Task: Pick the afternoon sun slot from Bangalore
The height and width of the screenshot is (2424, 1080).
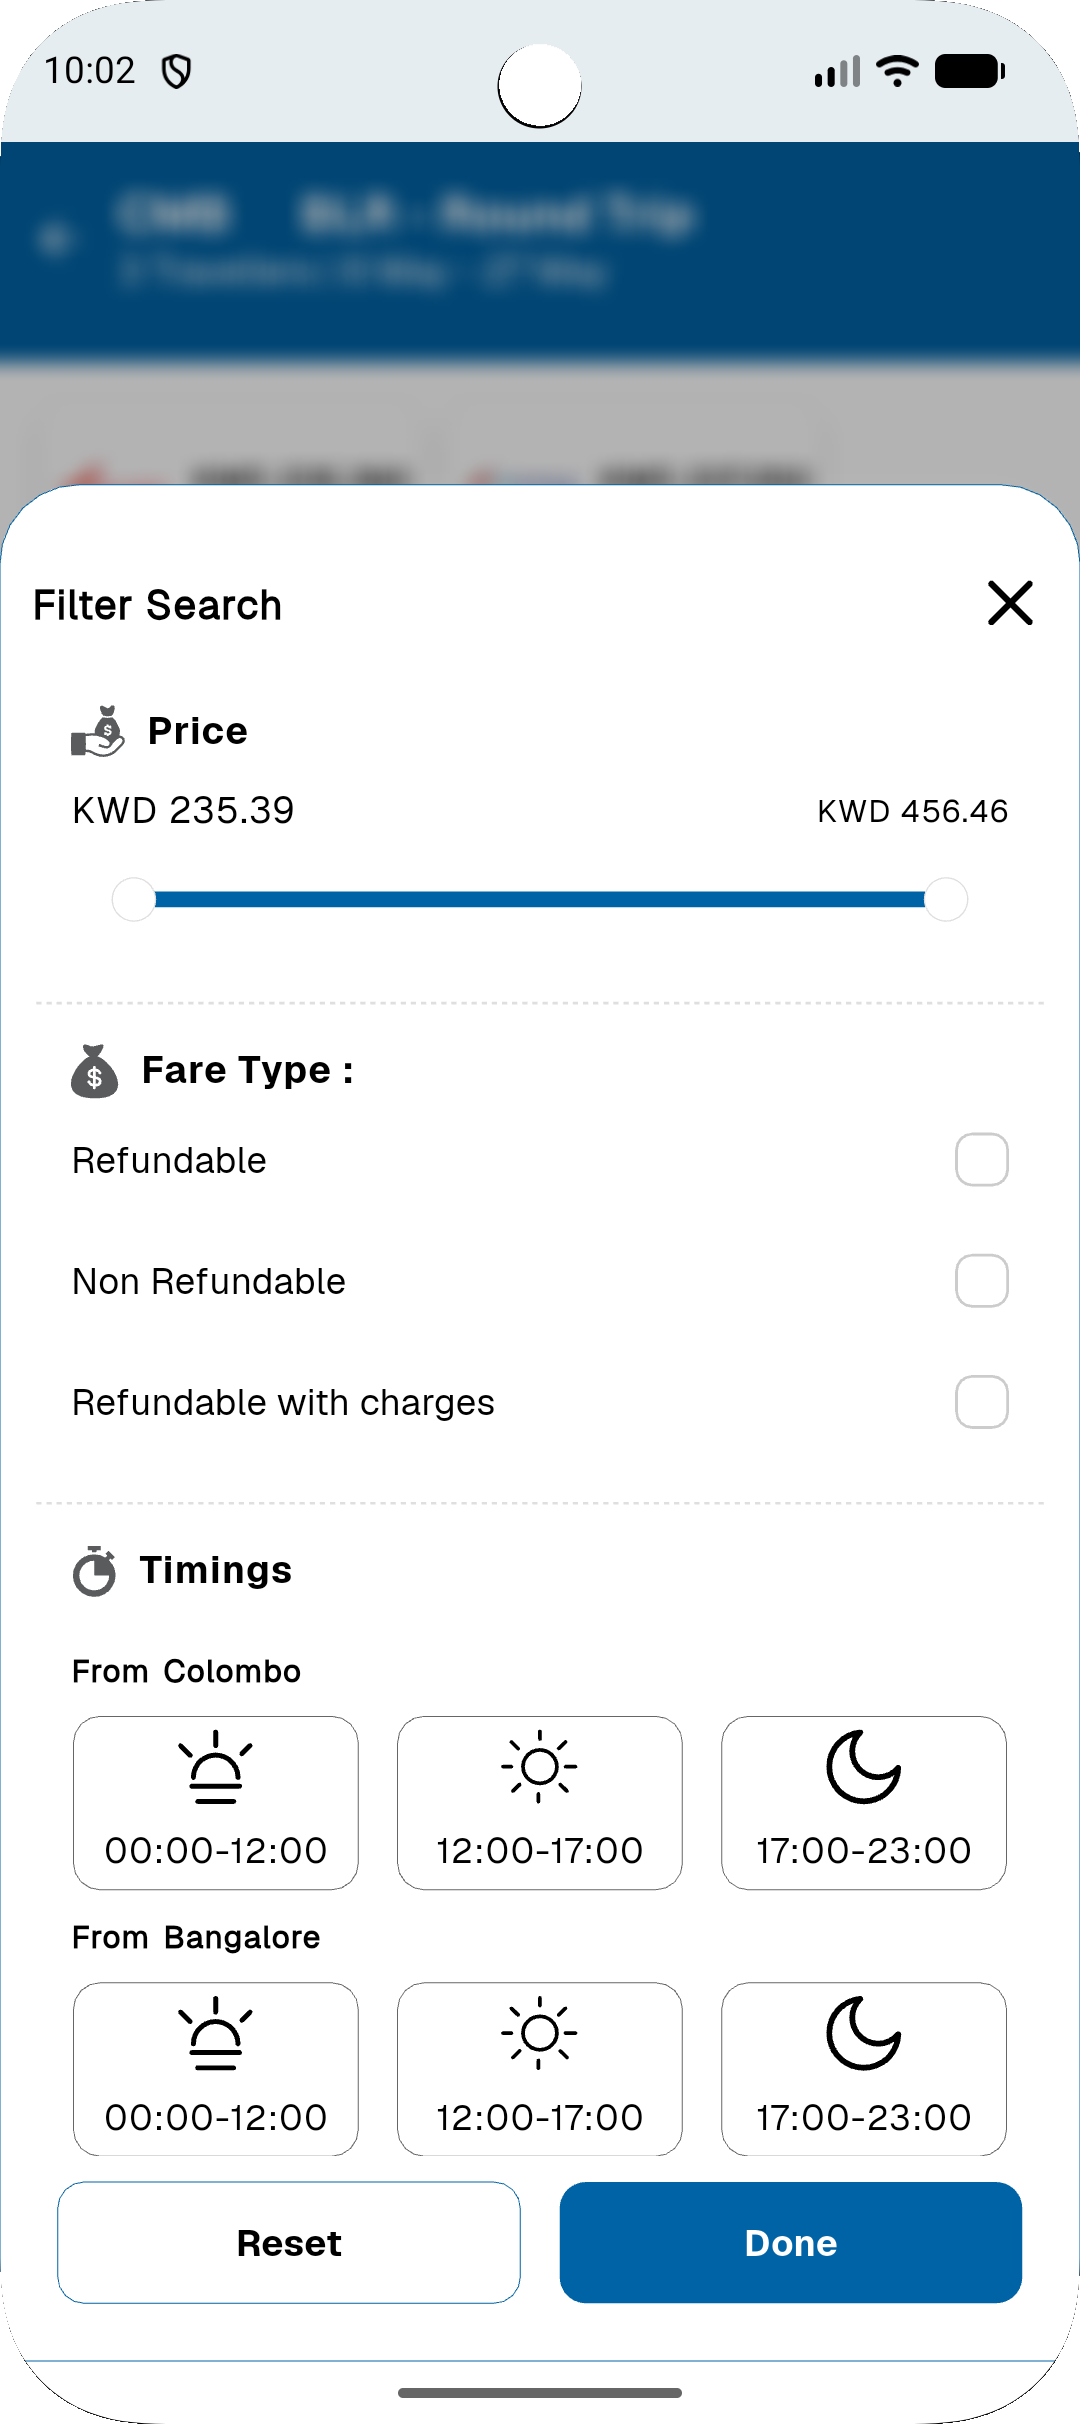Action: point(540,2069)
